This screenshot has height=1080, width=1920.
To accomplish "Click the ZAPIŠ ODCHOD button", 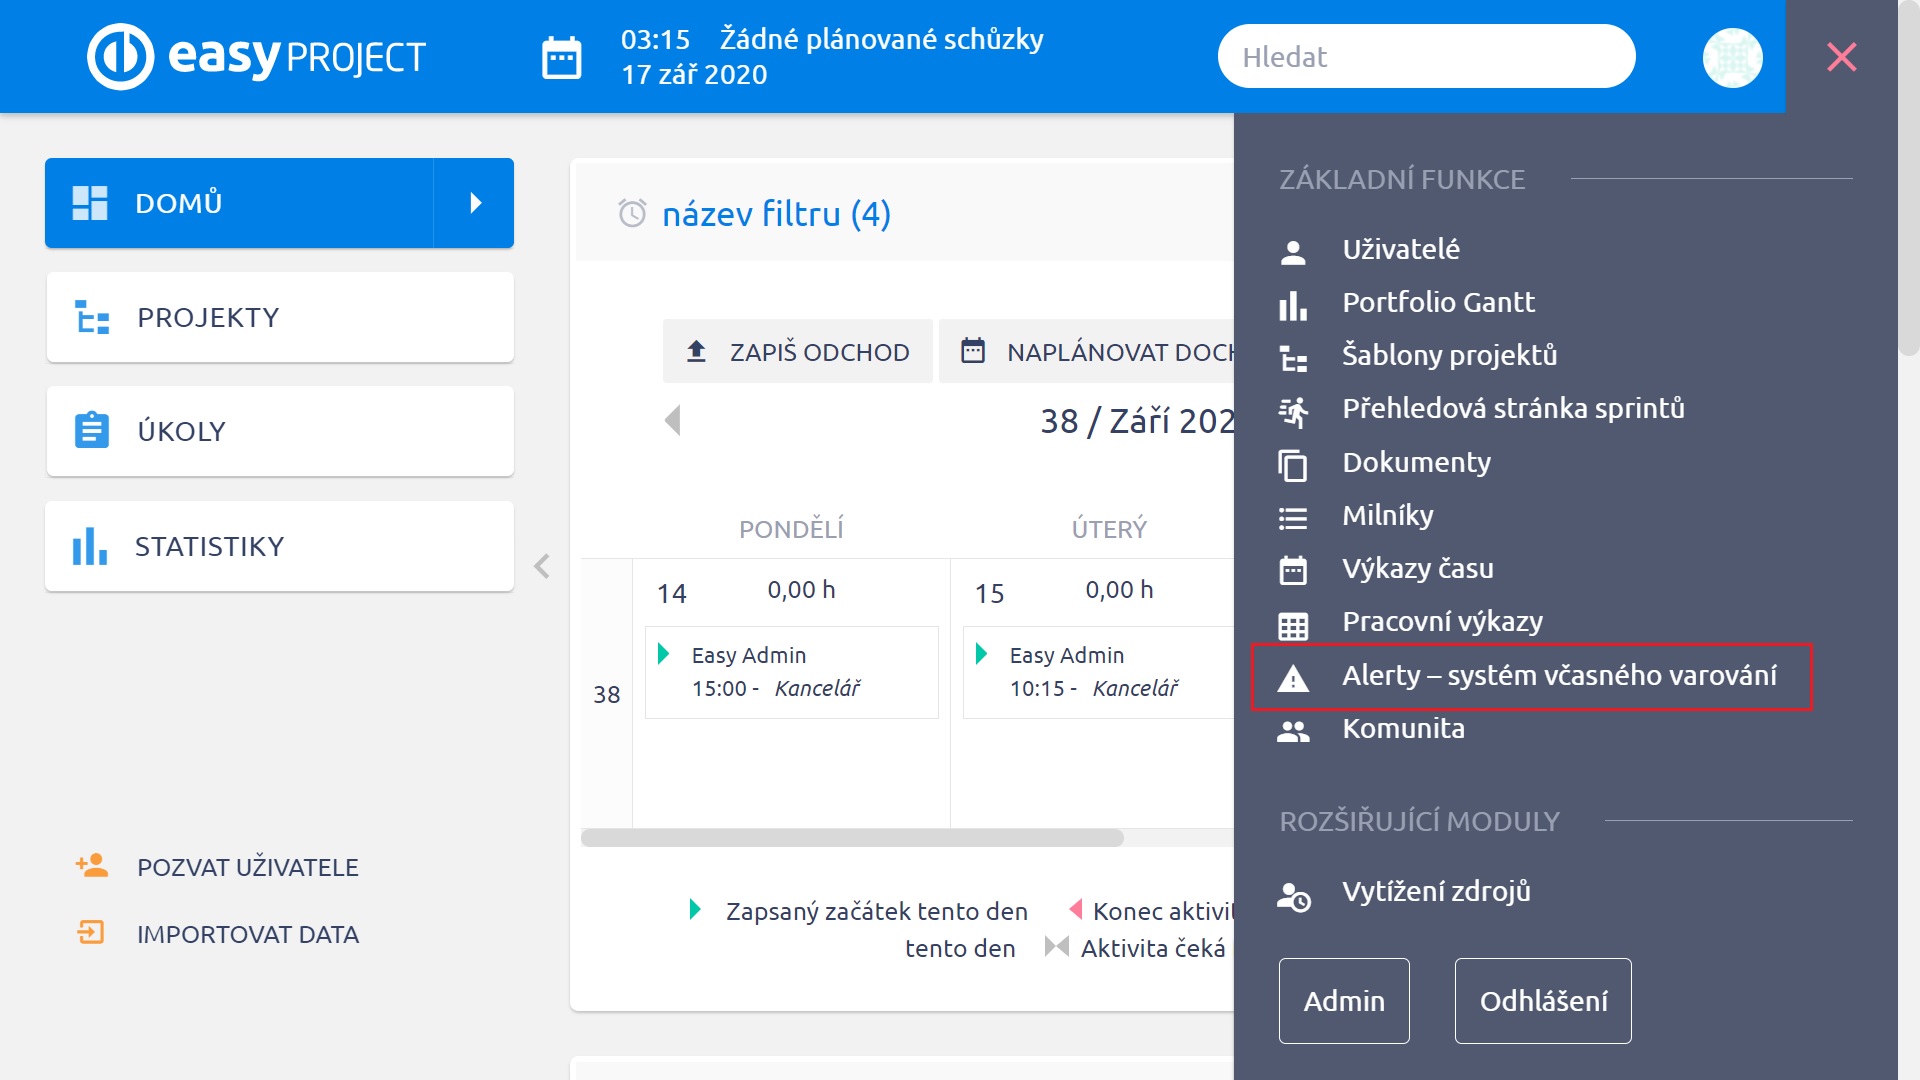I will [798, 351].
